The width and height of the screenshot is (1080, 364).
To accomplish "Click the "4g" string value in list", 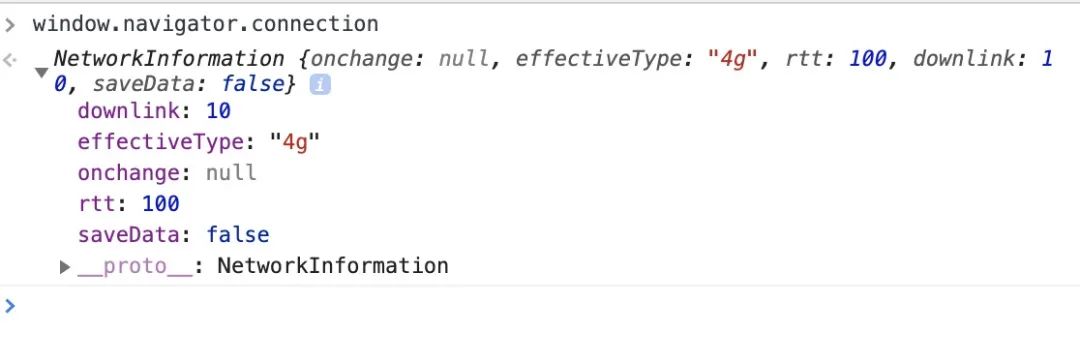I will click(x=295, y=142).
